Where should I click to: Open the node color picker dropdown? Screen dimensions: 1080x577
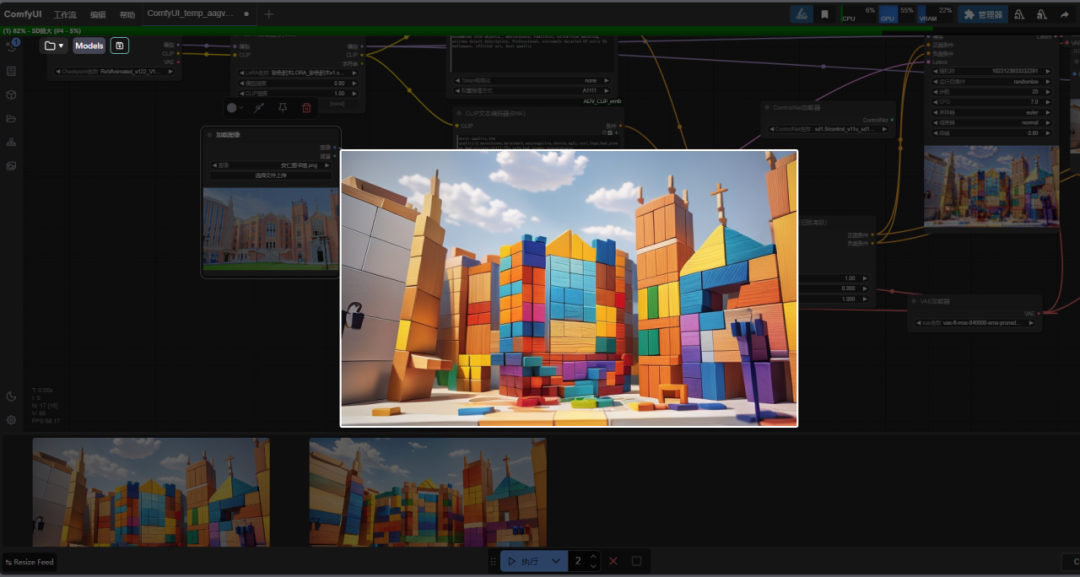234,108
